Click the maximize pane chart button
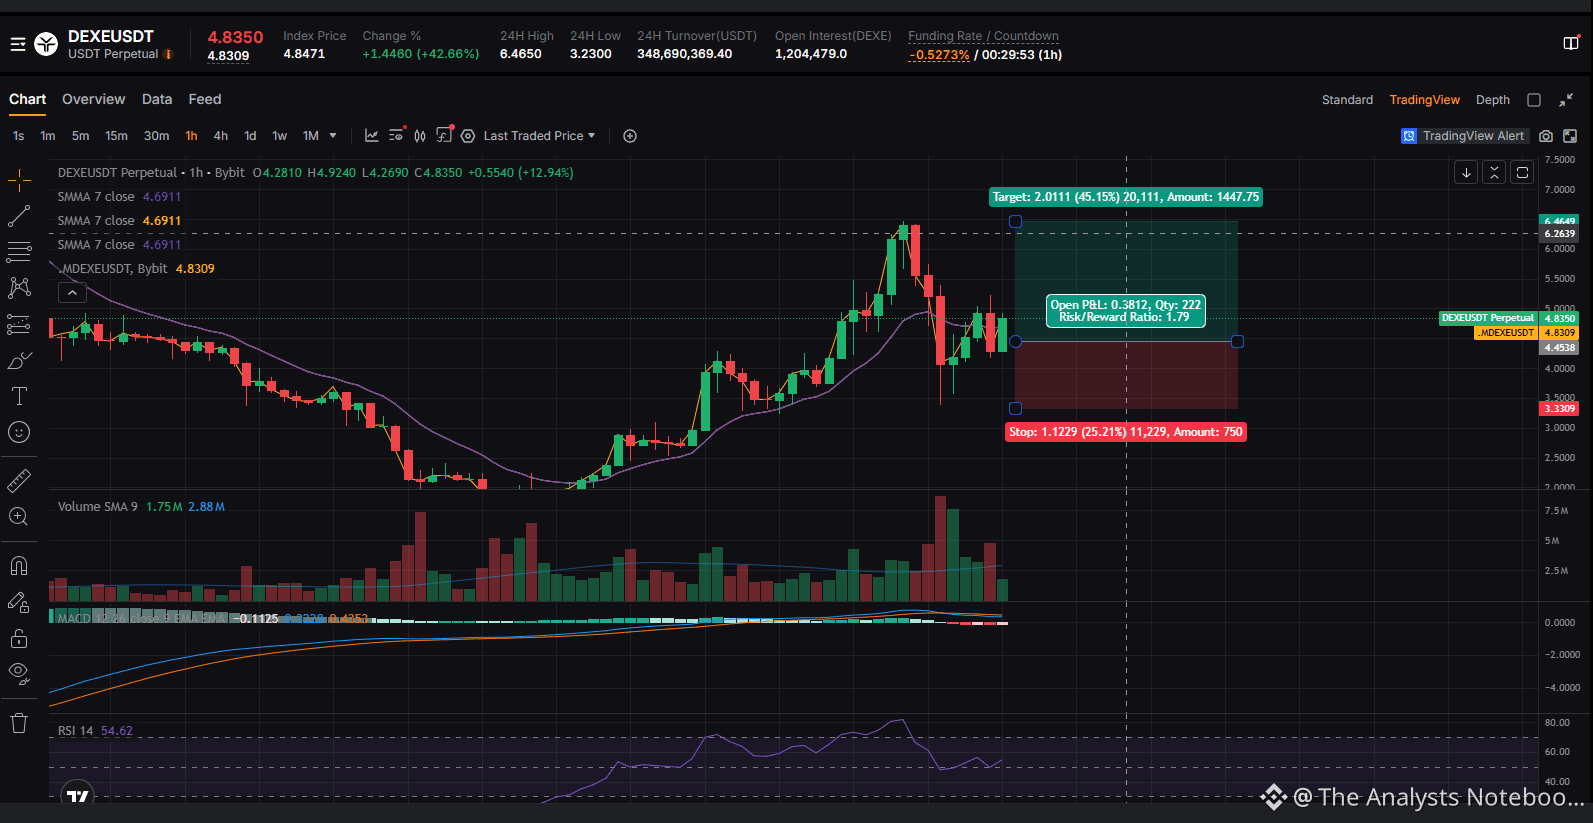The height and width of the screenshot is (823, 1593). click(x=1522, y=172)
